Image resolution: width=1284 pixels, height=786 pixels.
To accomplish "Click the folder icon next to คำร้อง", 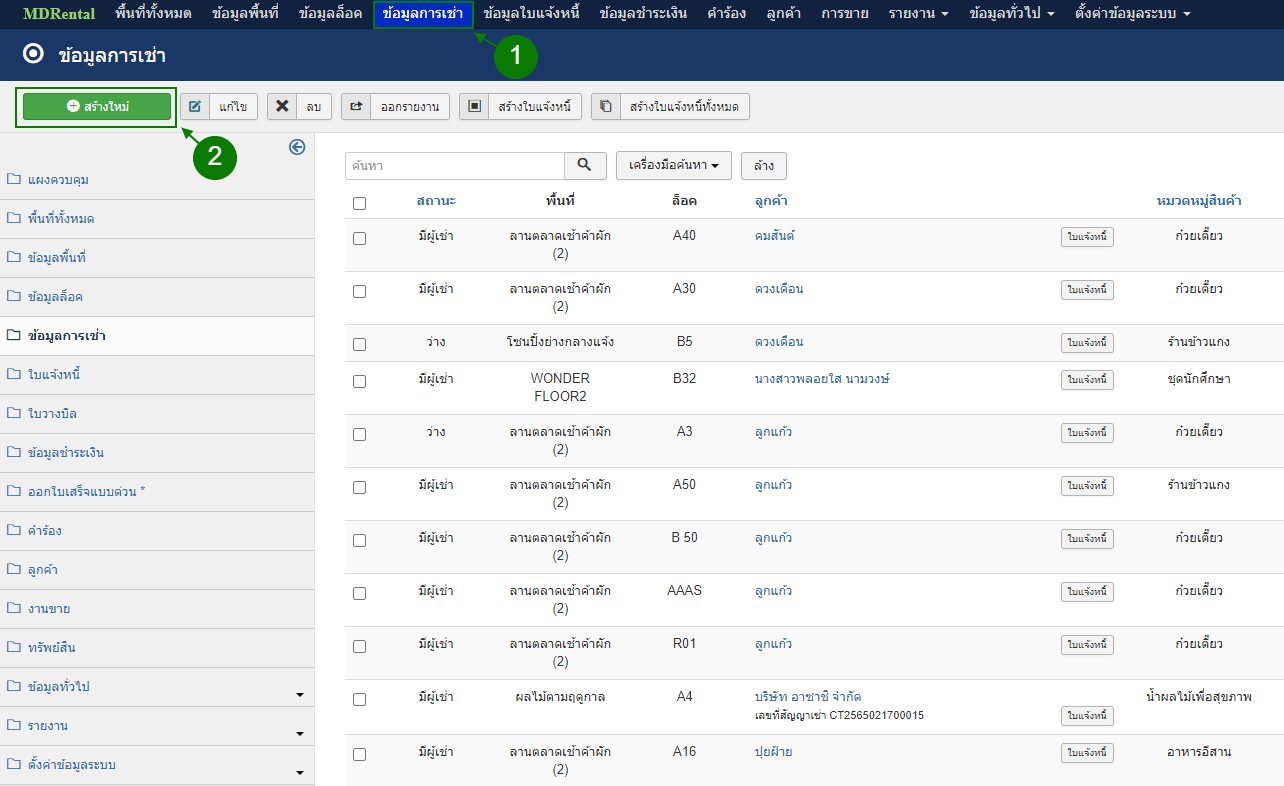I will click(x=14, y=531).
